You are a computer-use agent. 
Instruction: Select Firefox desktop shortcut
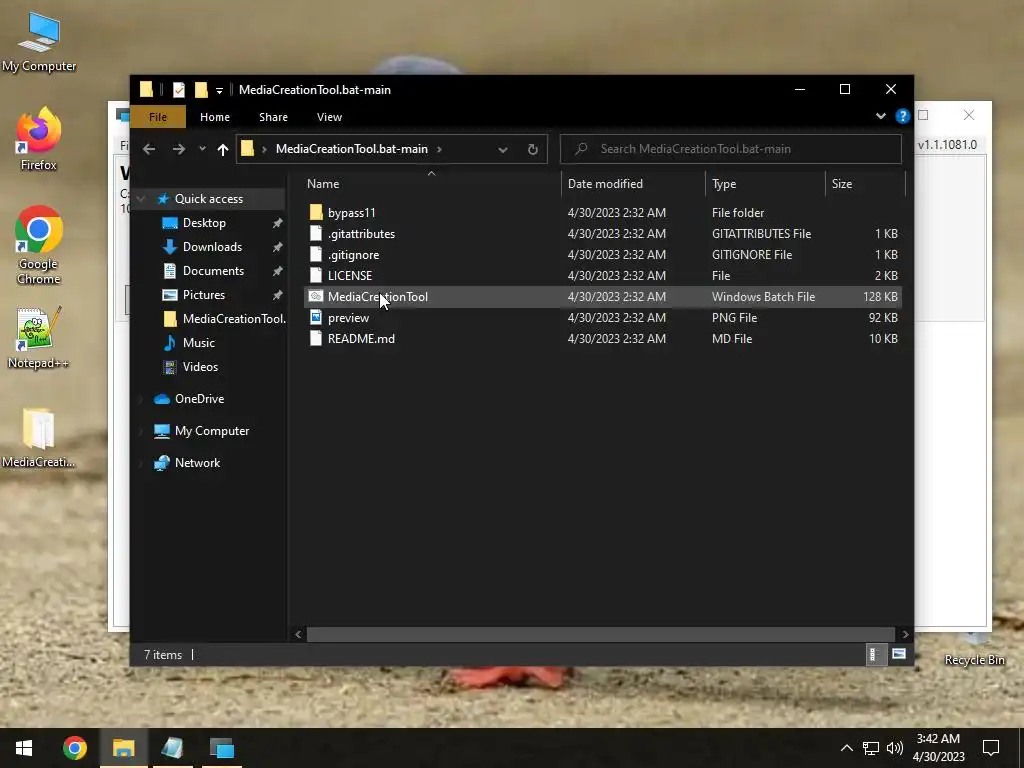point(39,139)
